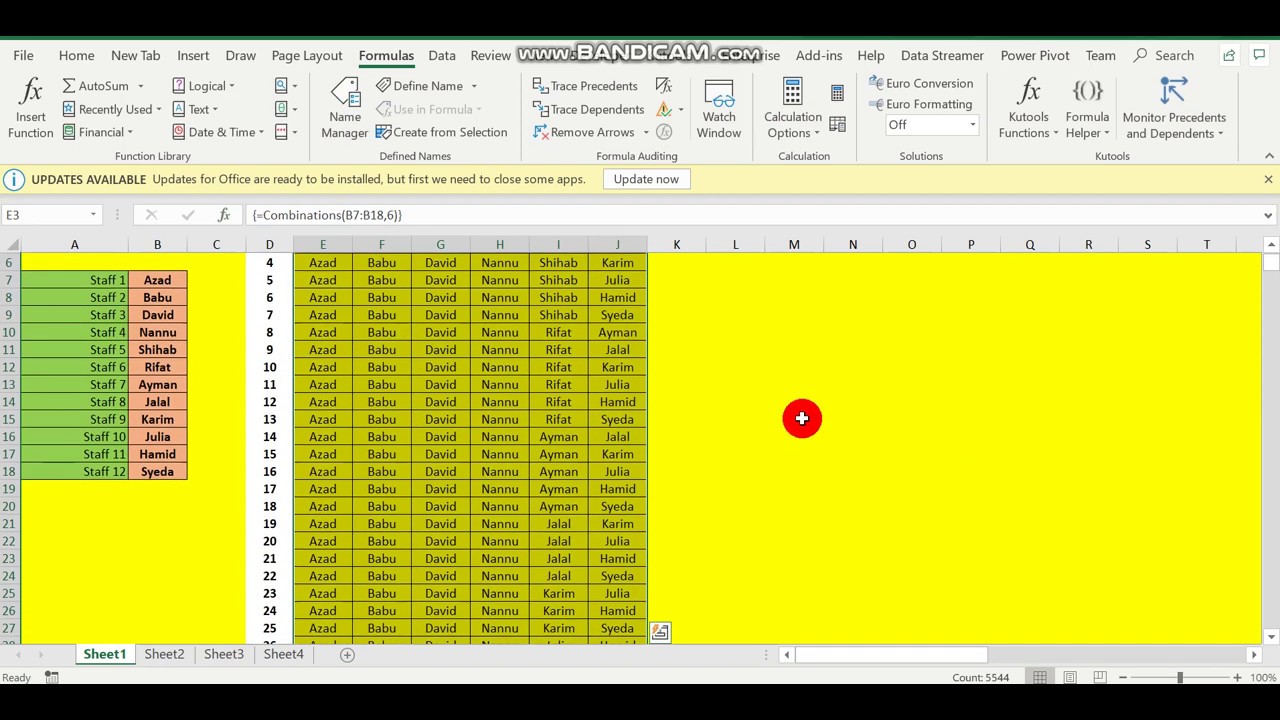The height and width of the screenshot is (720, 1280).
Task: Open the Name Manager
Action: pos(345,108)
